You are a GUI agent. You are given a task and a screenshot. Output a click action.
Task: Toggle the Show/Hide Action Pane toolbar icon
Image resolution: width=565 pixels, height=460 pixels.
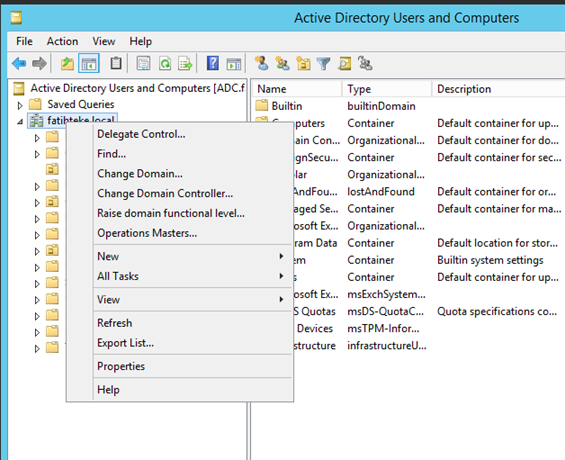point(234,64)
